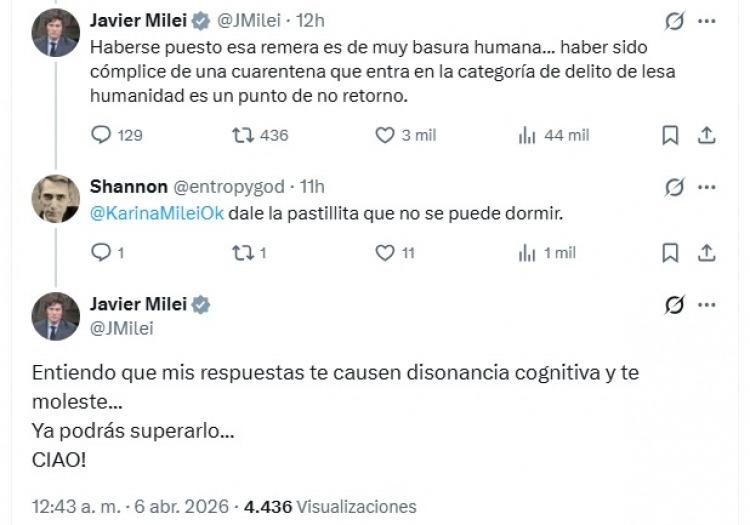Open Shannon's profile name link
Viewport: 750px width, 525px height.
point(129,186)
